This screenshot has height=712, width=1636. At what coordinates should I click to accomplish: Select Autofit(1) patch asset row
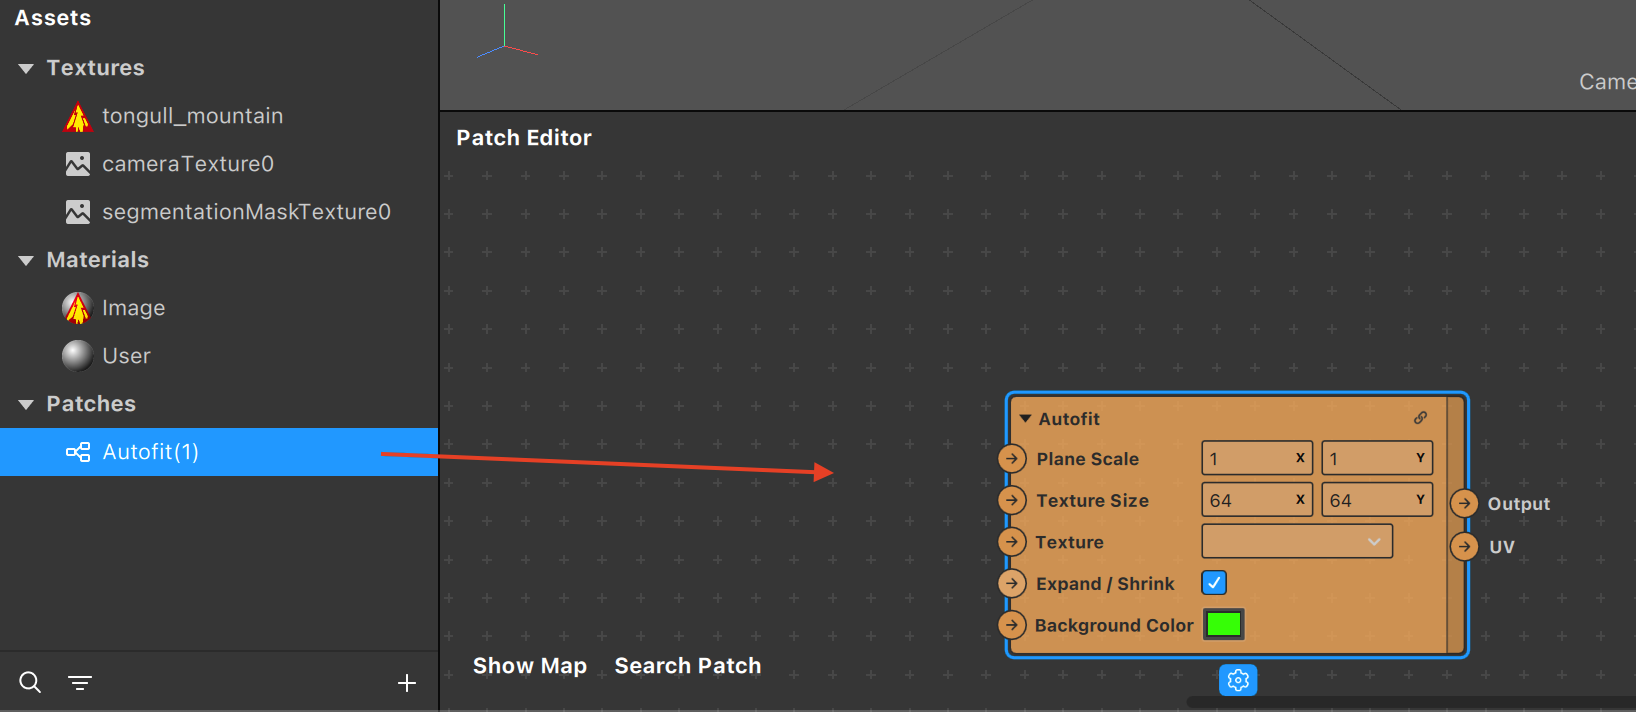219,452
